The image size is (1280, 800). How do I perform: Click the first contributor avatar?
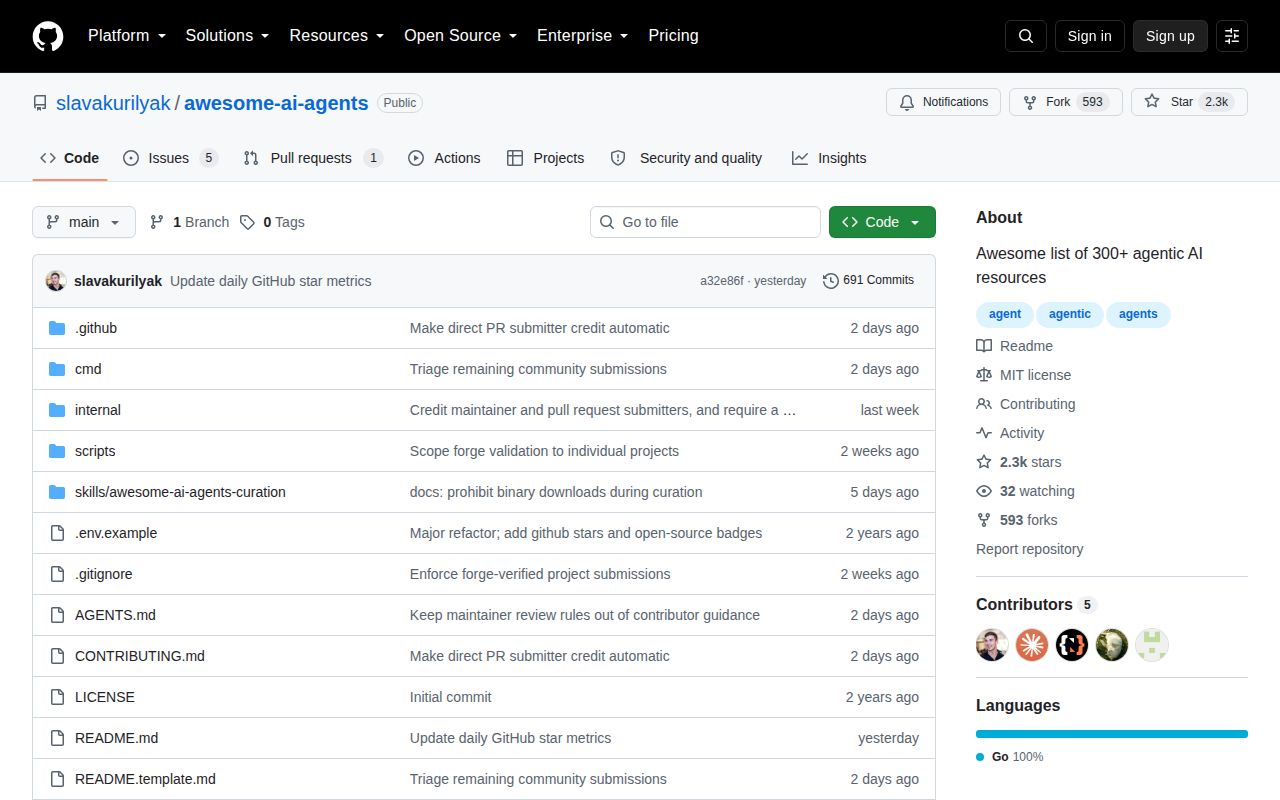tap(992, 645)
